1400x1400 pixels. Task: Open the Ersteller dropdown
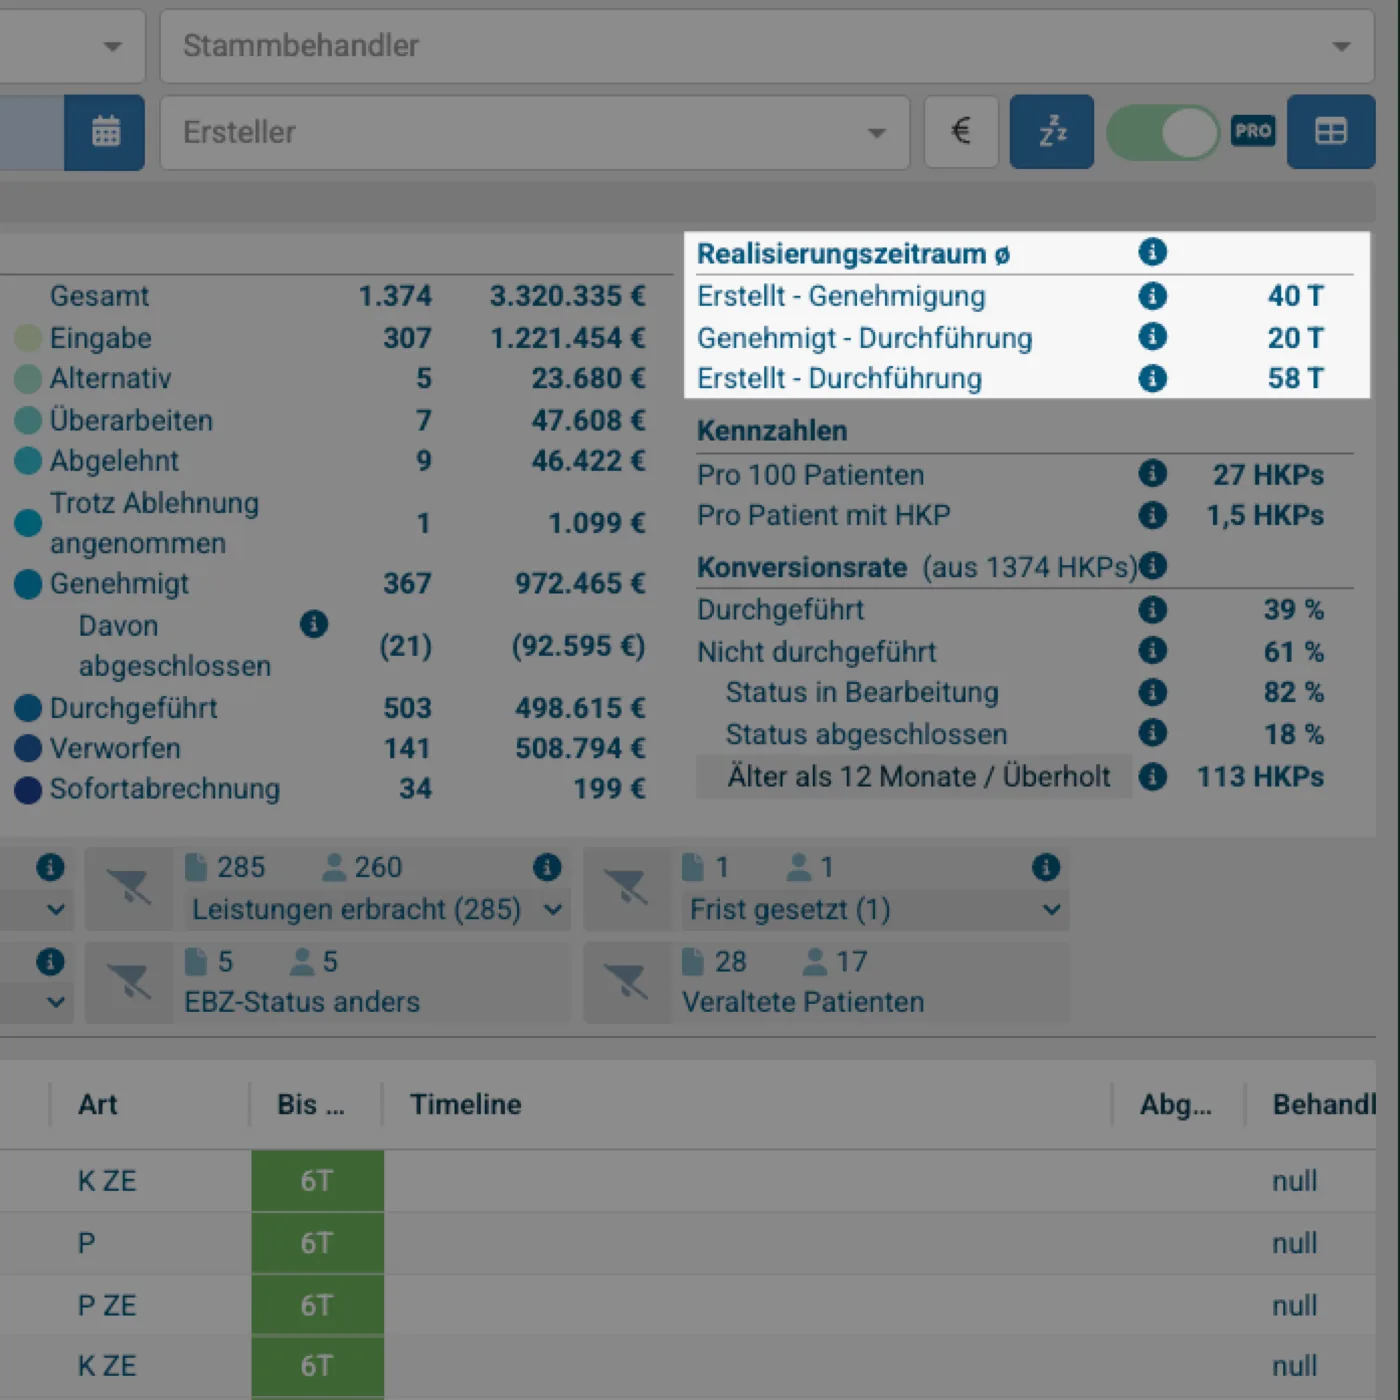[535, 132]
